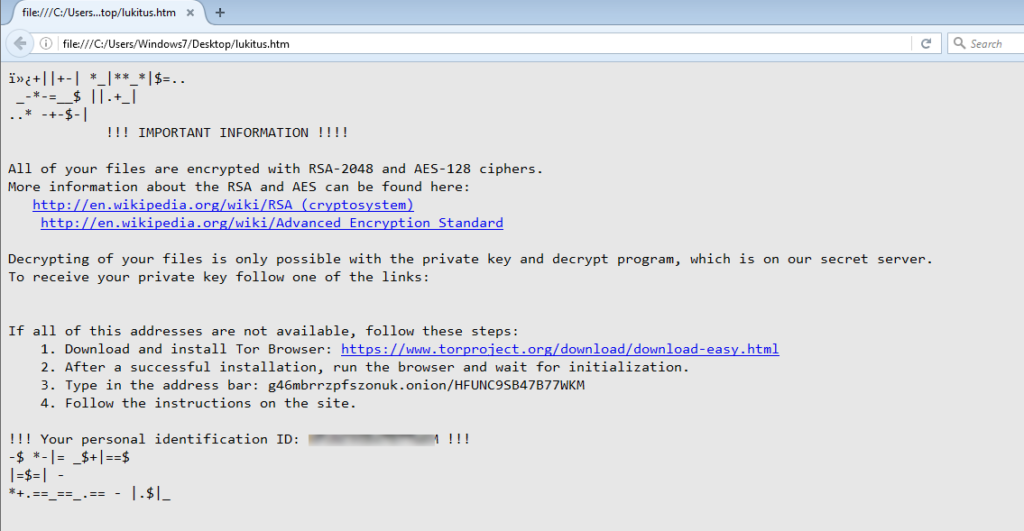Click the blurred personal identification ID
The image size is (1024, 531).
click(374, 439)
